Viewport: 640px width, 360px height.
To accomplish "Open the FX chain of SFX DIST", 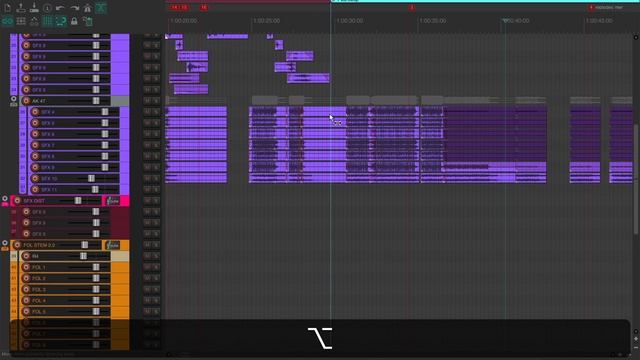I will [x=113, y=201].
